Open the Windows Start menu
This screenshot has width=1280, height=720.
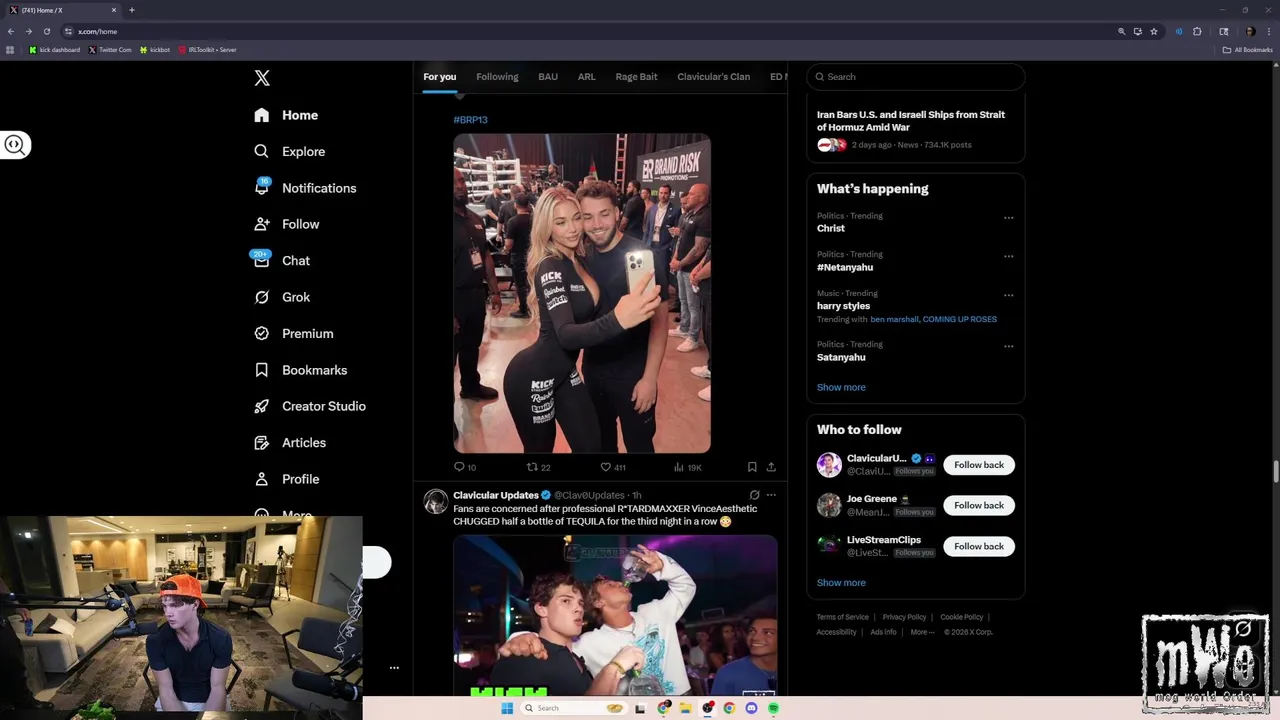pos(507,708)
